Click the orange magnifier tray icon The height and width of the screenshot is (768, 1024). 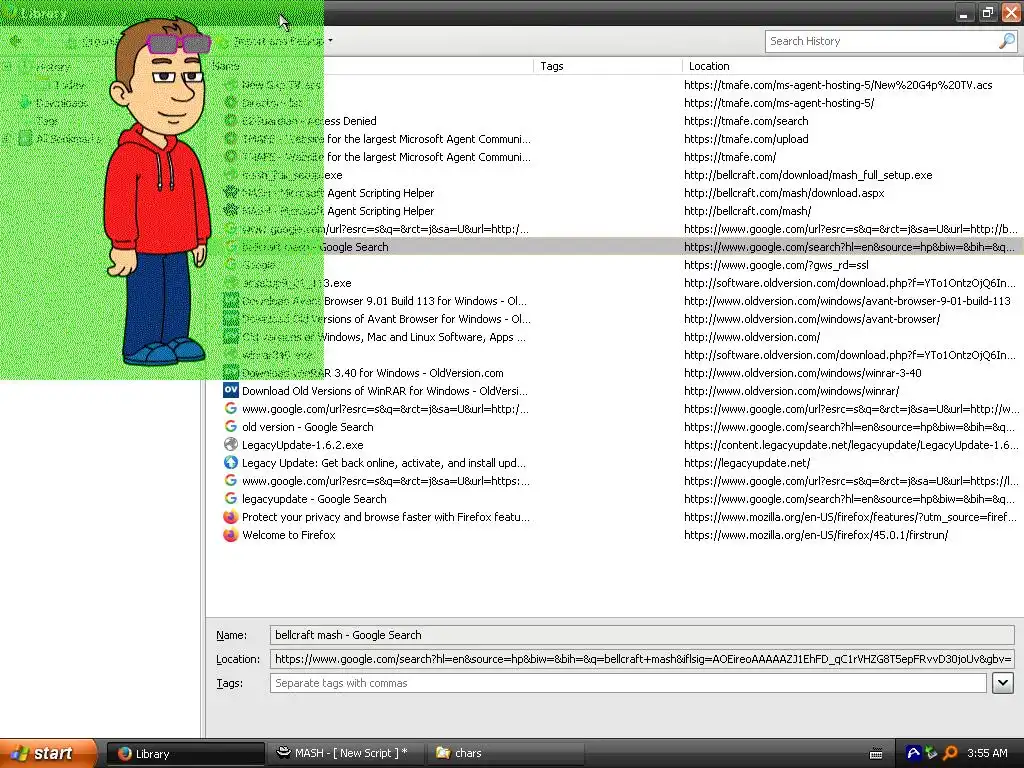[x=950, y=753]
